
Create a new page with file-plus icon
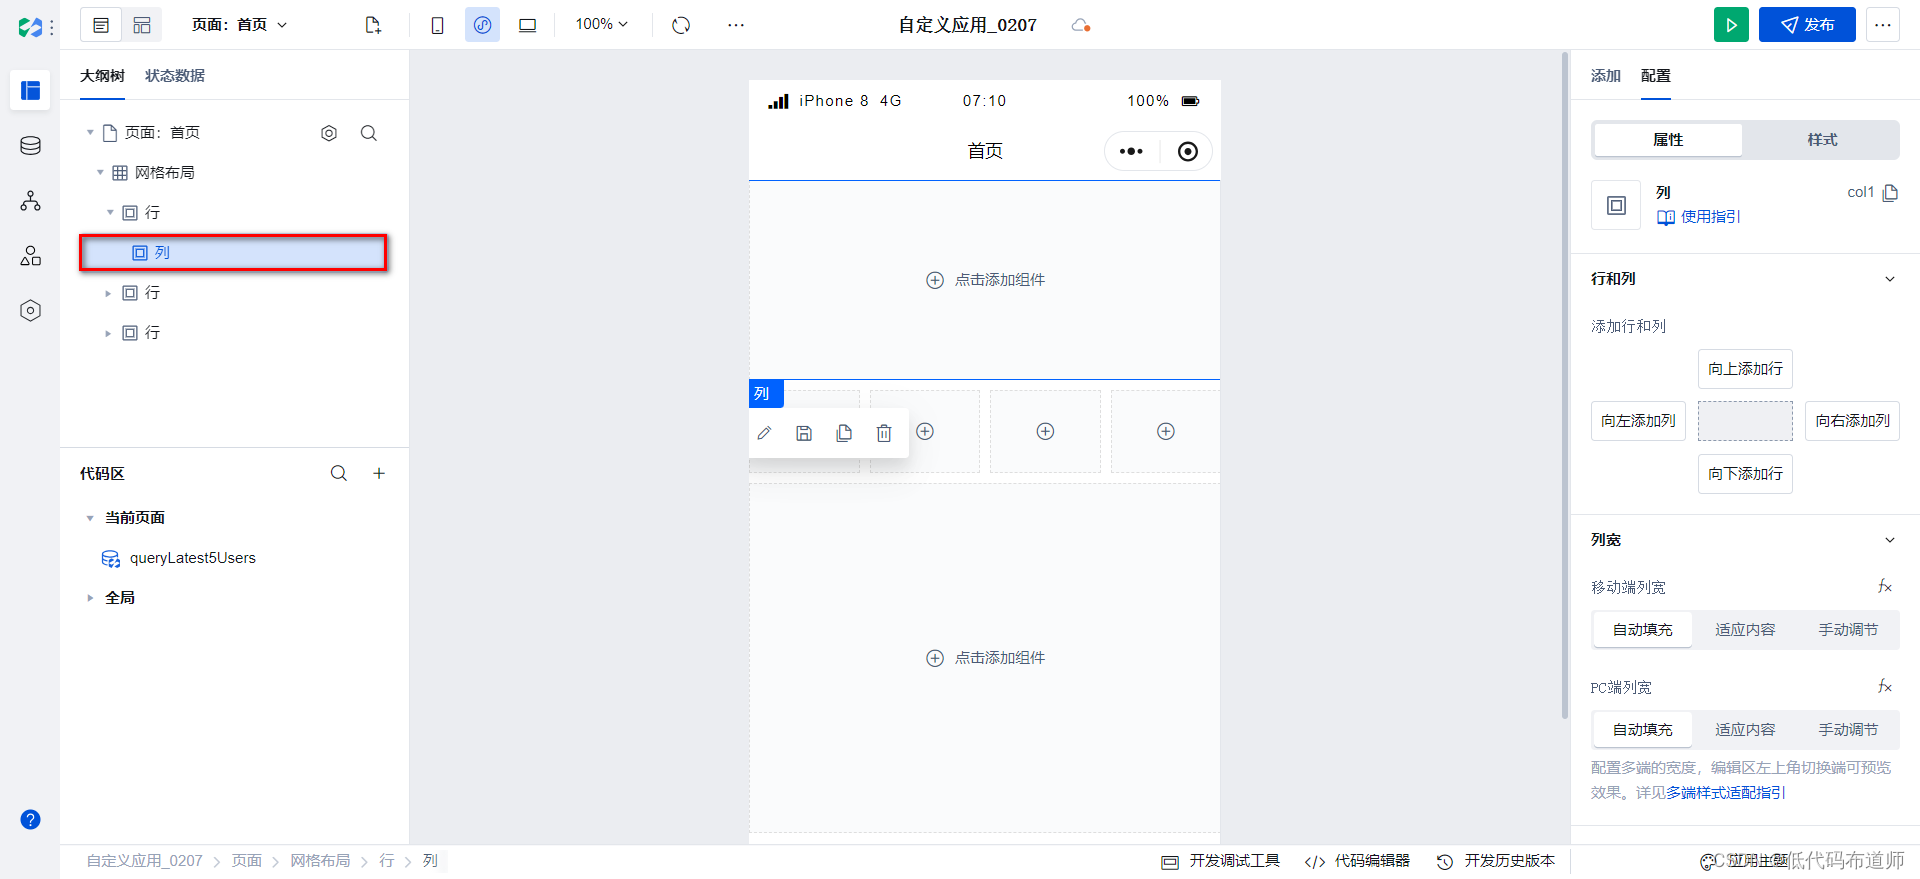click(373, 25)
